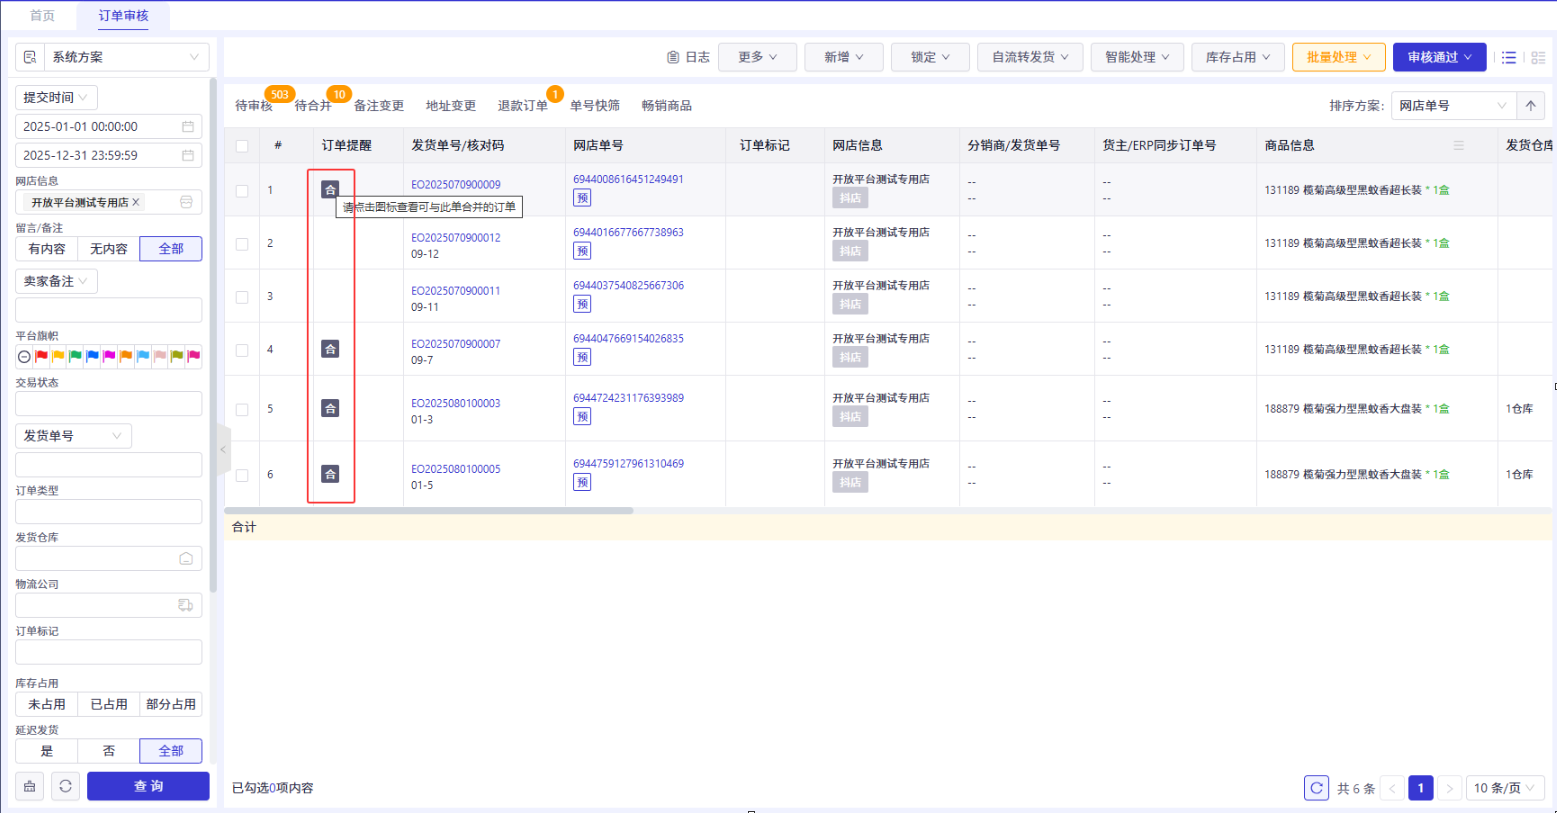
Task: Expand the 新增 dropdown button
Action: click(x=843, y=57)
